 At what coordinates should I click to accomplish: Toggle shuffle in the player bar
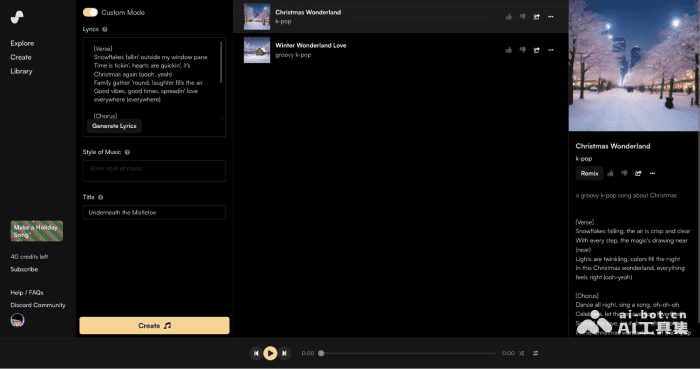tap(521, 353)
